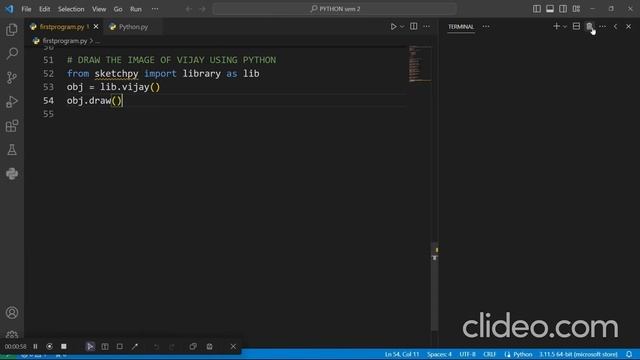
Task: Expand the run options dropdown arrow
Action: pyautogui.click(x=402, y=27)
